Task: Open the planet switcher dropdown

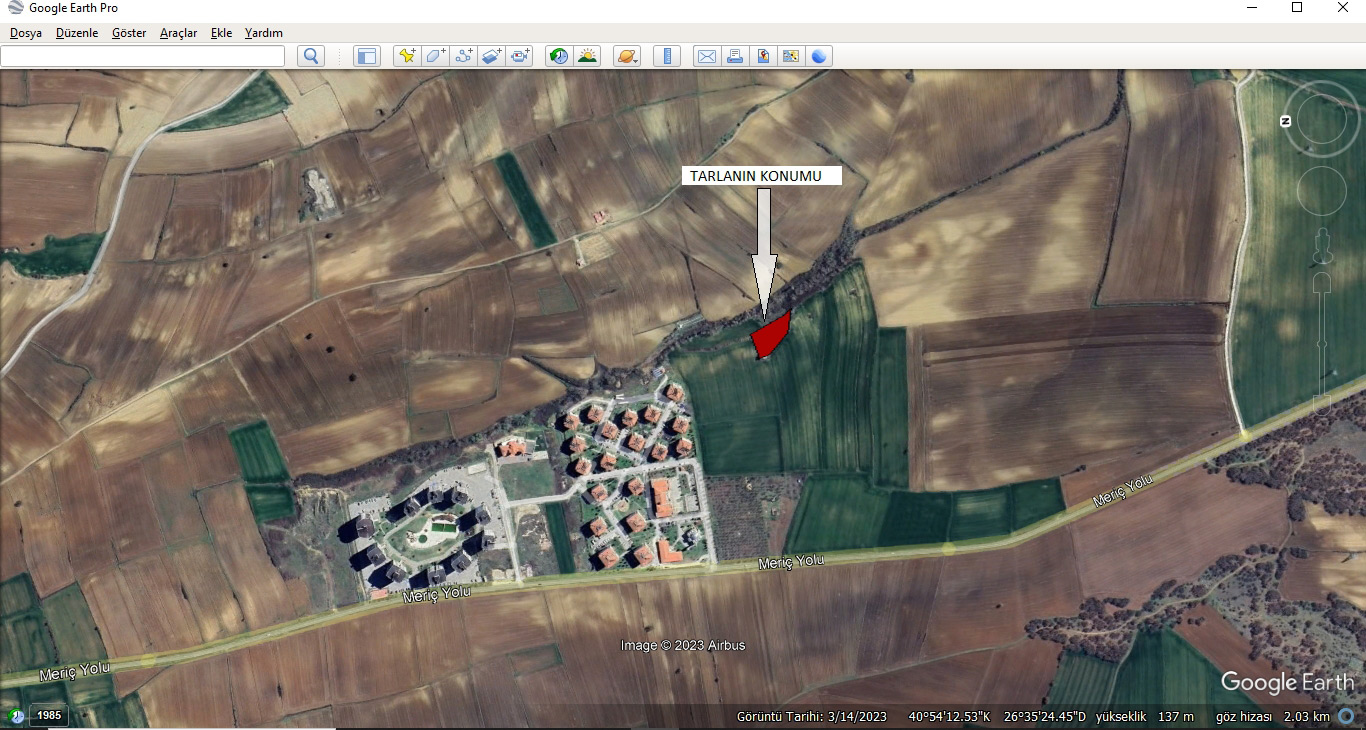Action: tap(627, 56)
